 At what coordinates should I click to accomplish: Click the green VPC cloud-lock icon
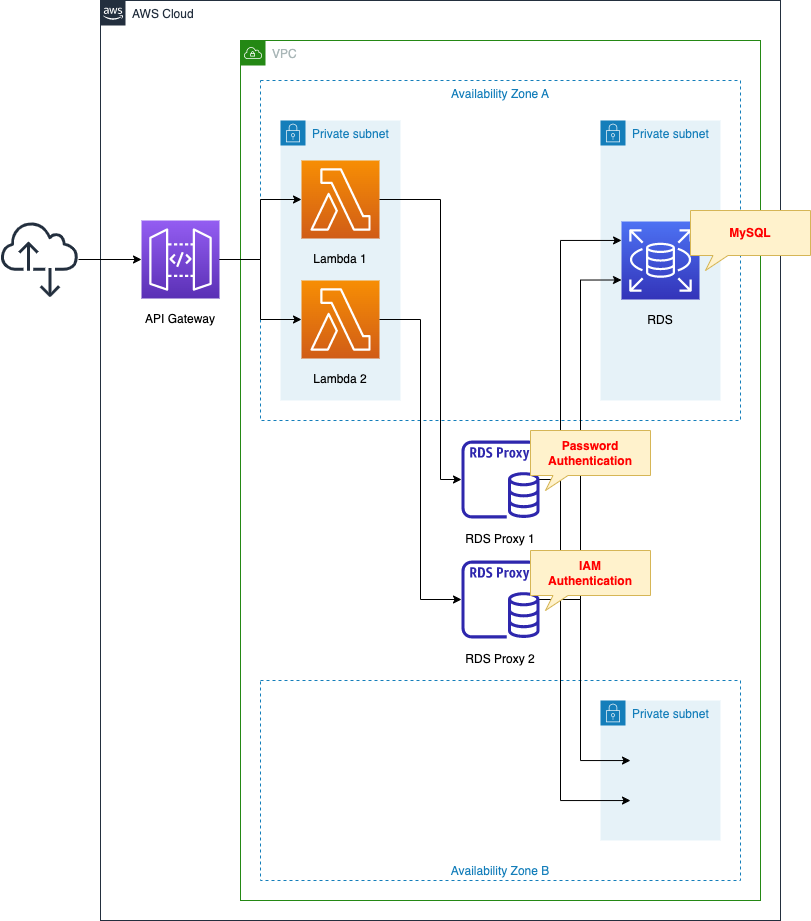(253, 53)
